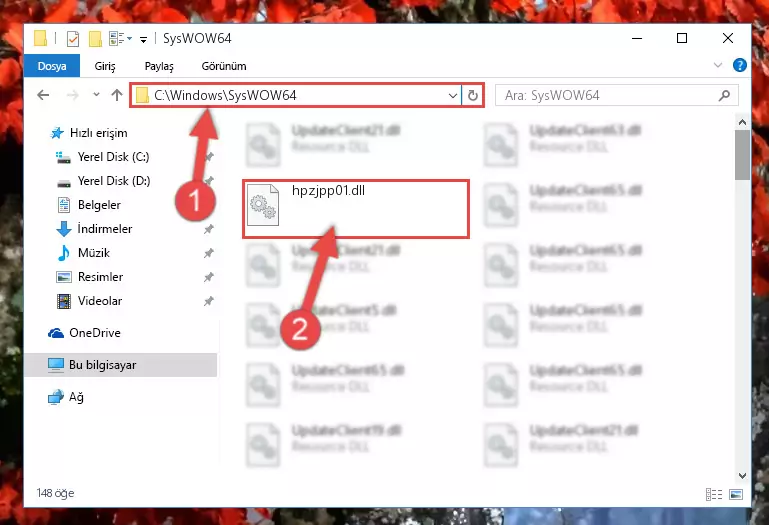Click the pin icon next to Videolar
Screen dimensions: 769x525
tap(209, 301)
